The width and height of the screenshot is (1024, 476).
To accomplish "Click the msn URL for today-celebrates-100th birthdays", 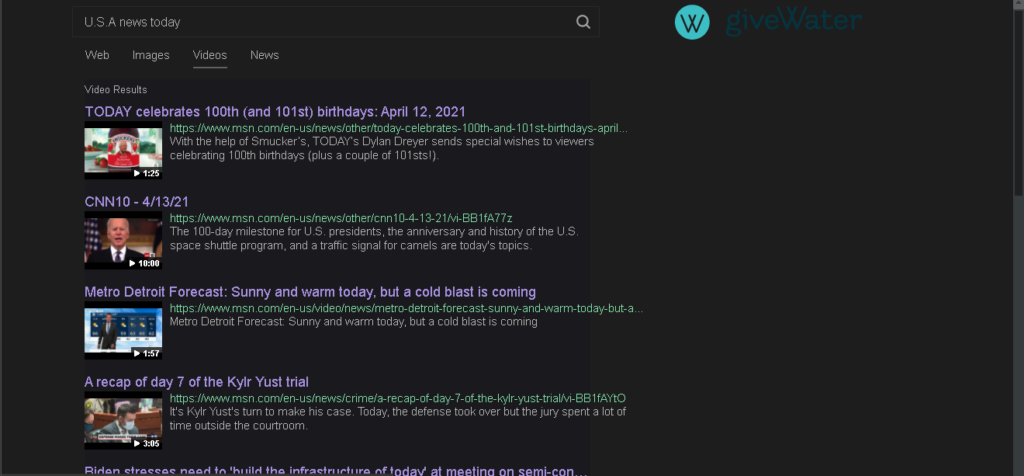I will pos(398,128).
